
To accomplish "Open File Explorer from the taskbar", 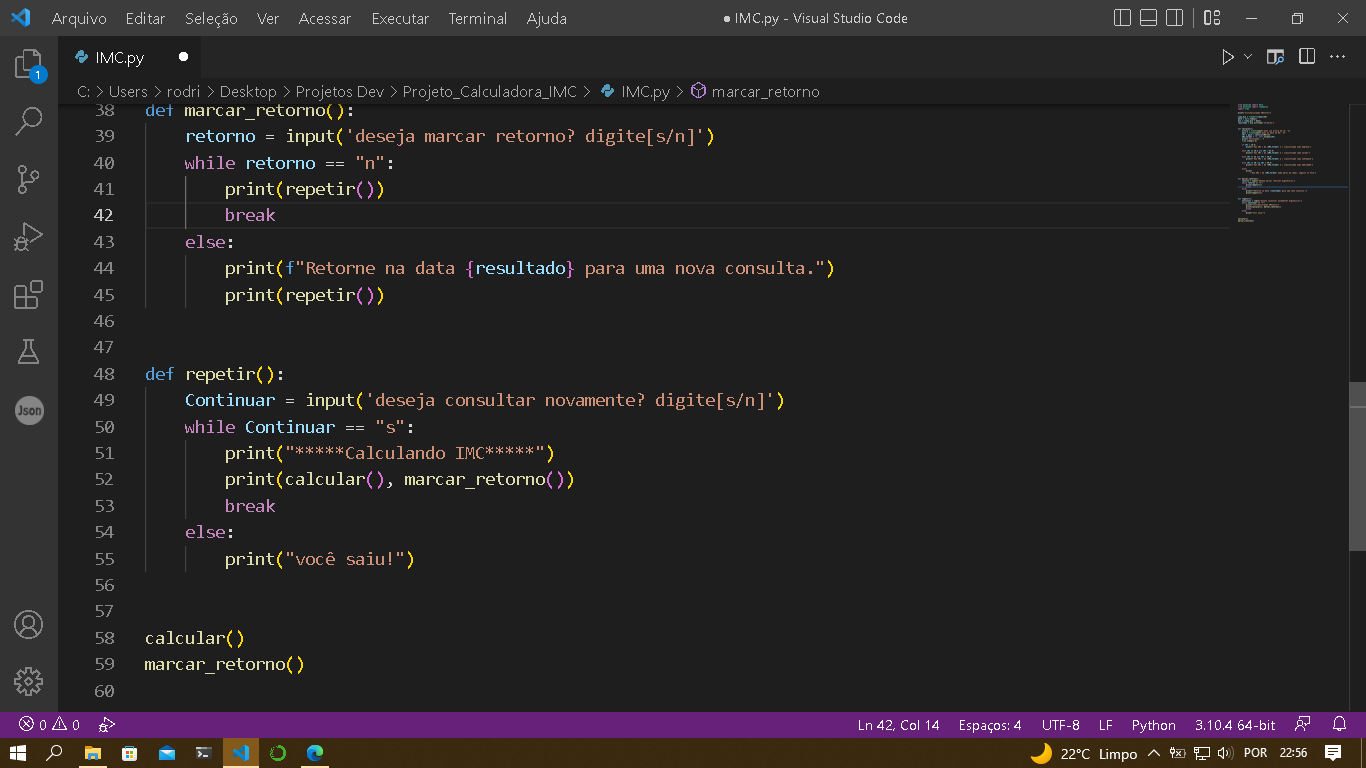I will pos(92,753).
